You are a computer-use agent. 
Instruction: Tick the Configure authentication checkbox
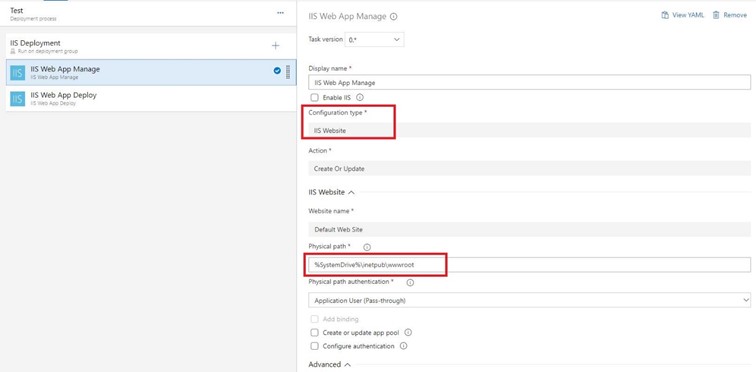(314, 346)
